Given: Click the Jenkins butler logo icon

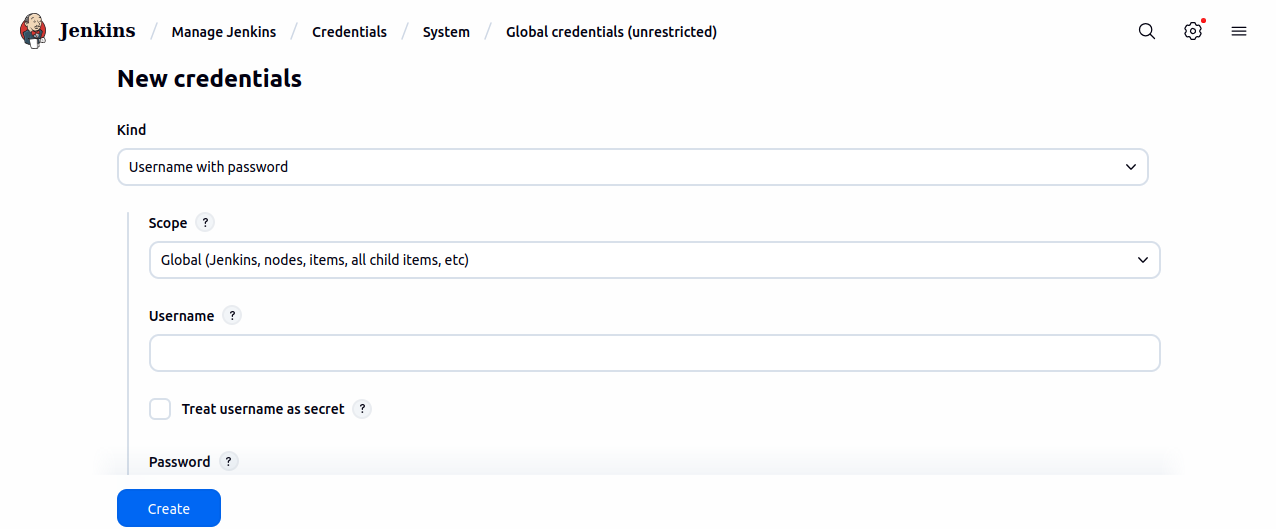Looking at the screenshot, I should pyautogui.click(x=33, y=31).
